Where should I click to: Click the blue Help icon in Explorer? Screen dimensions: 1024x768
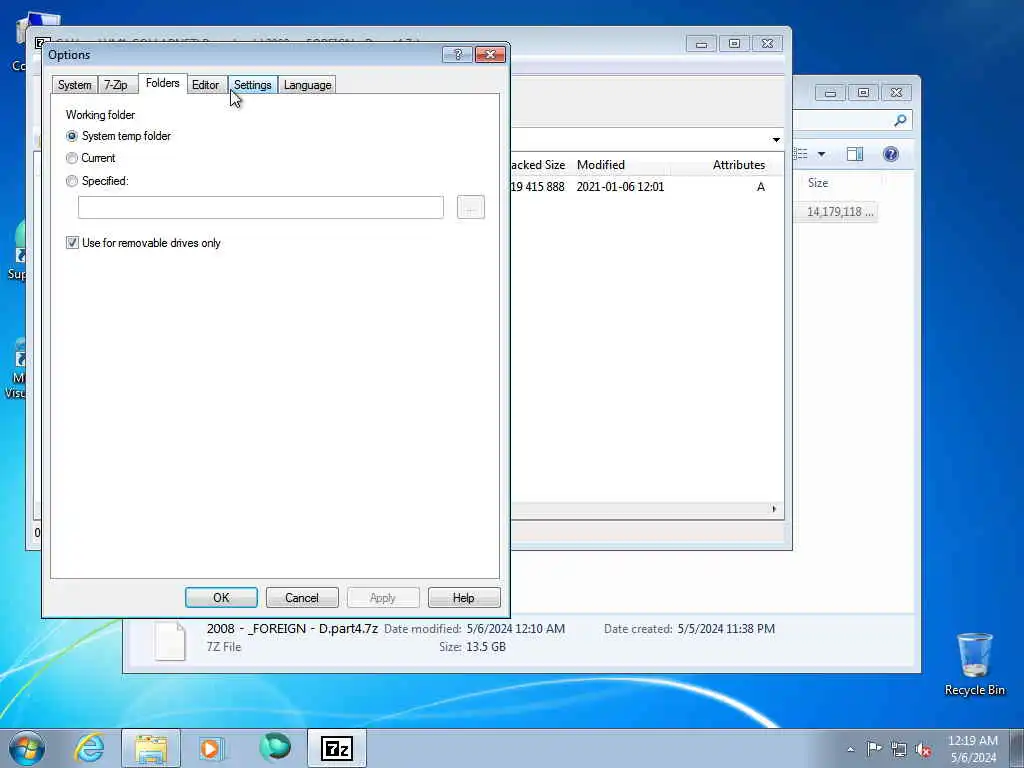[x=891, y=154]
